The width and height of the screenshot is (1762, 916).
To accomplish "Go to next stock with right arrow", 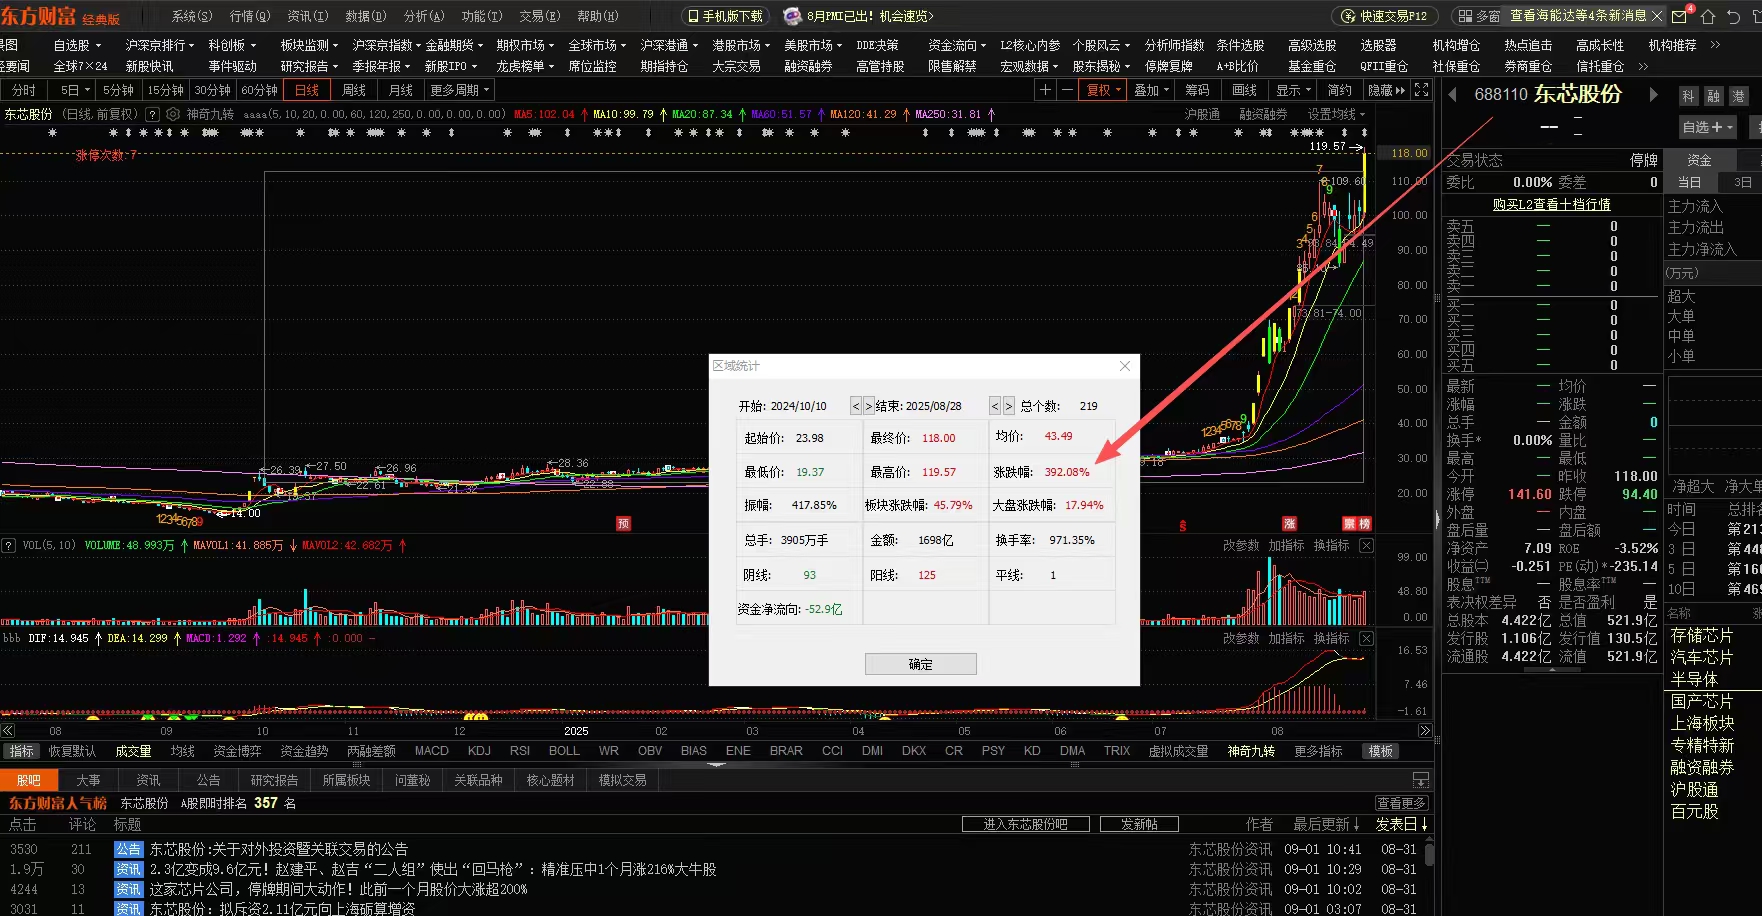I will tap(1653, 94).
